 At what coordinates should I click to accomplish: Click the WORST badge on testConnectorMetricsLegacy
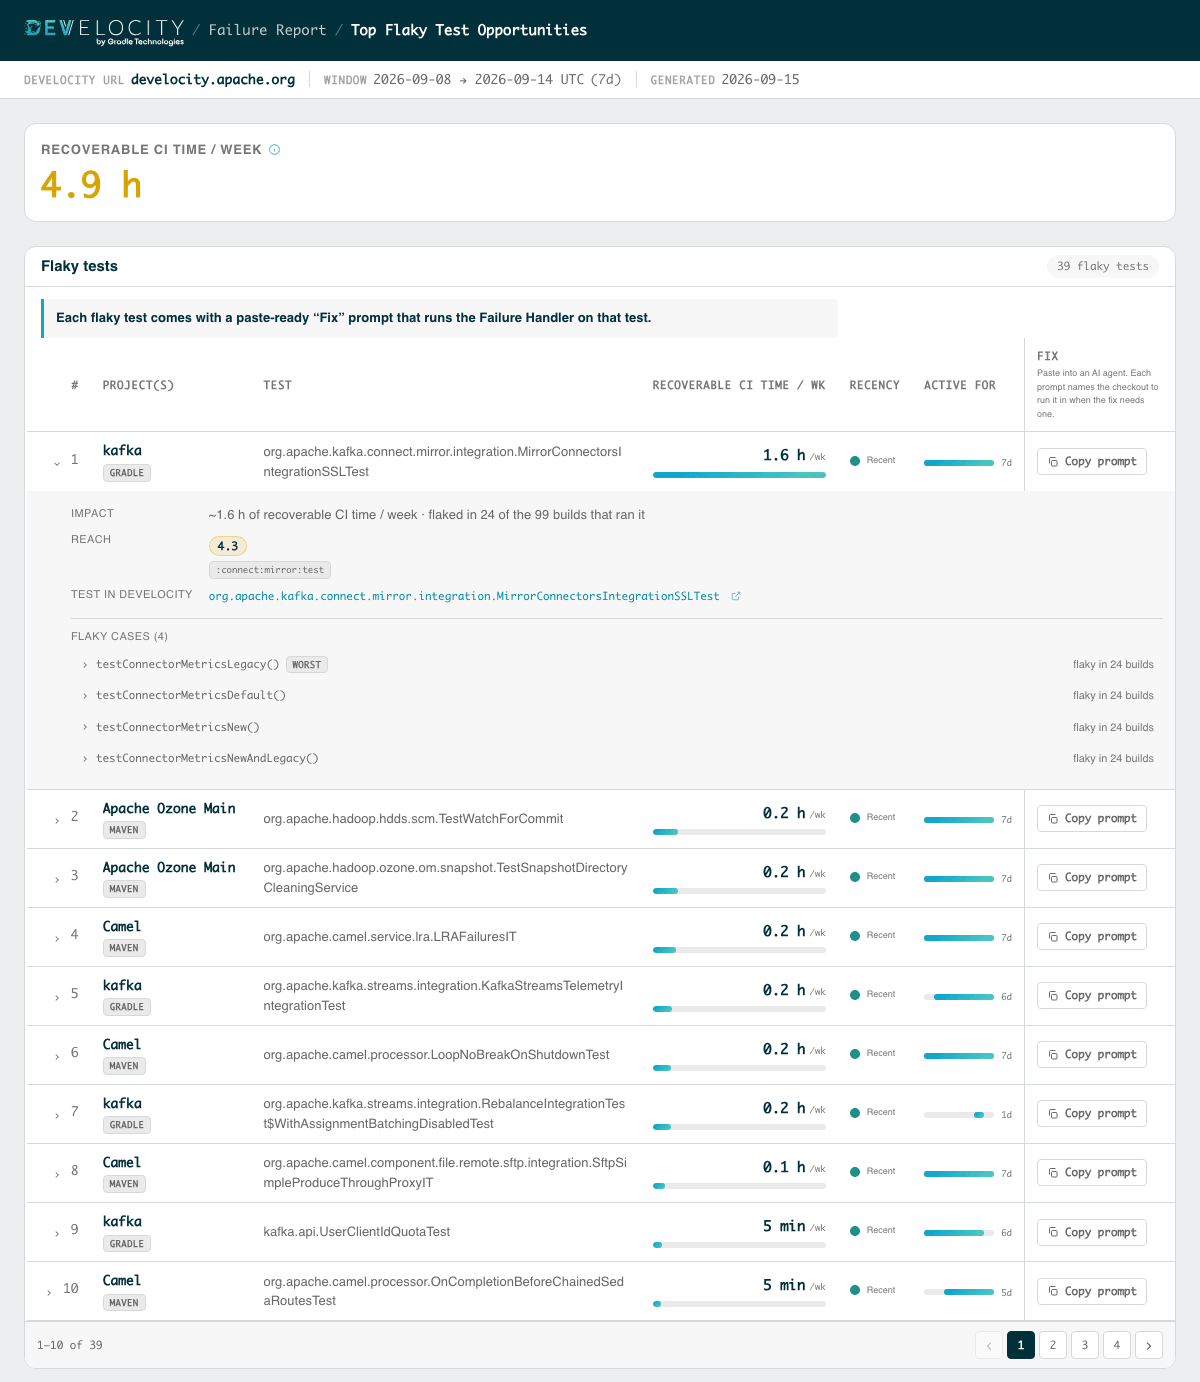click(307, 665)
